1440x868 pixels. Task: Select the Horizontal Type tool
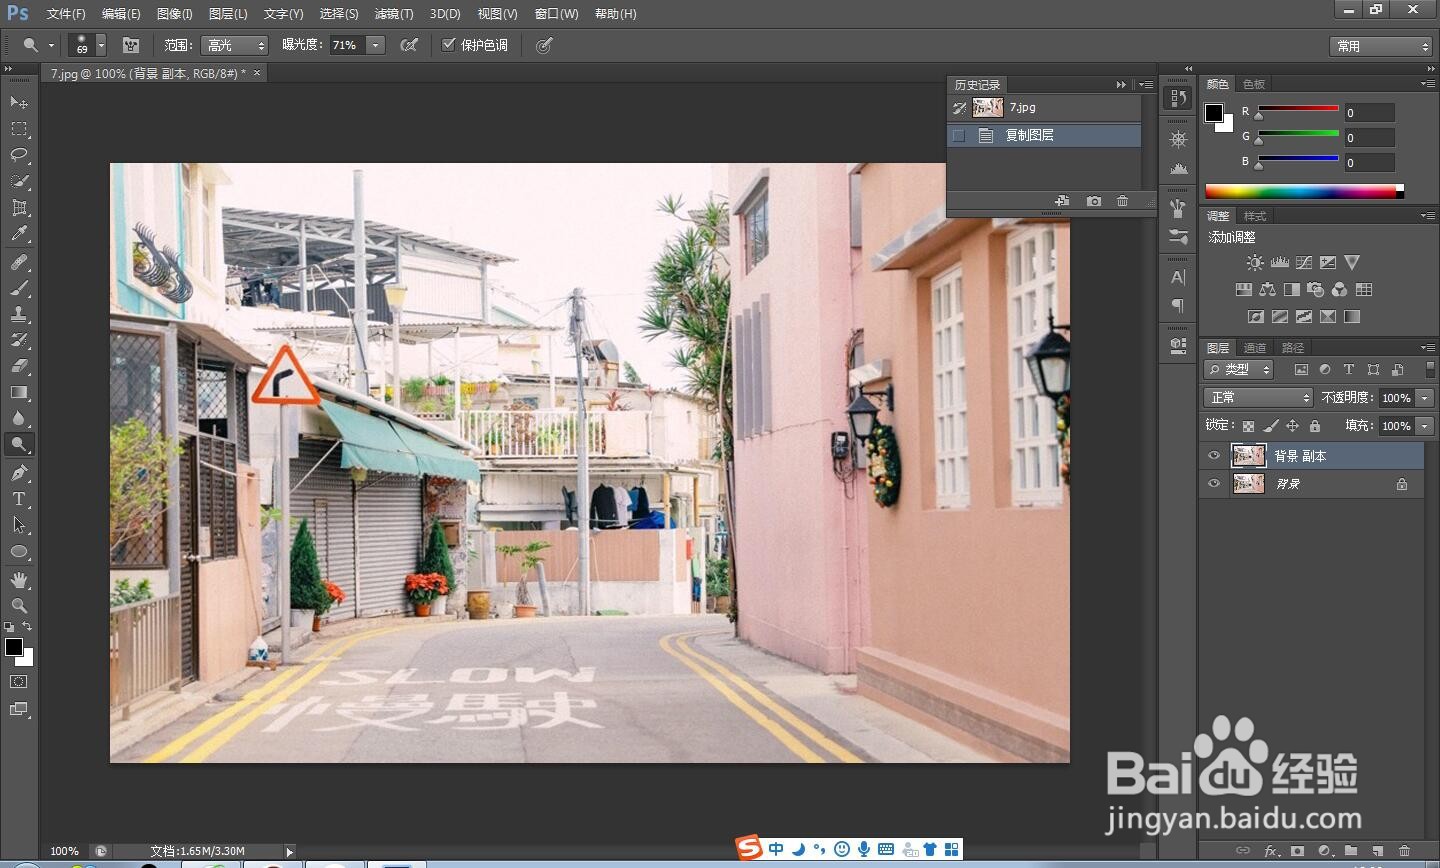coord(18,498)
